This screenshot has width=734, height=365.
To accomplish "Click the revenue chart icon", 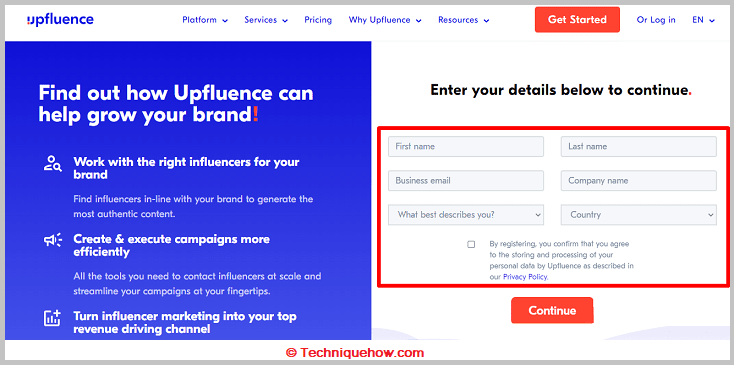I will pyautogui.click(x=52, y=318).
